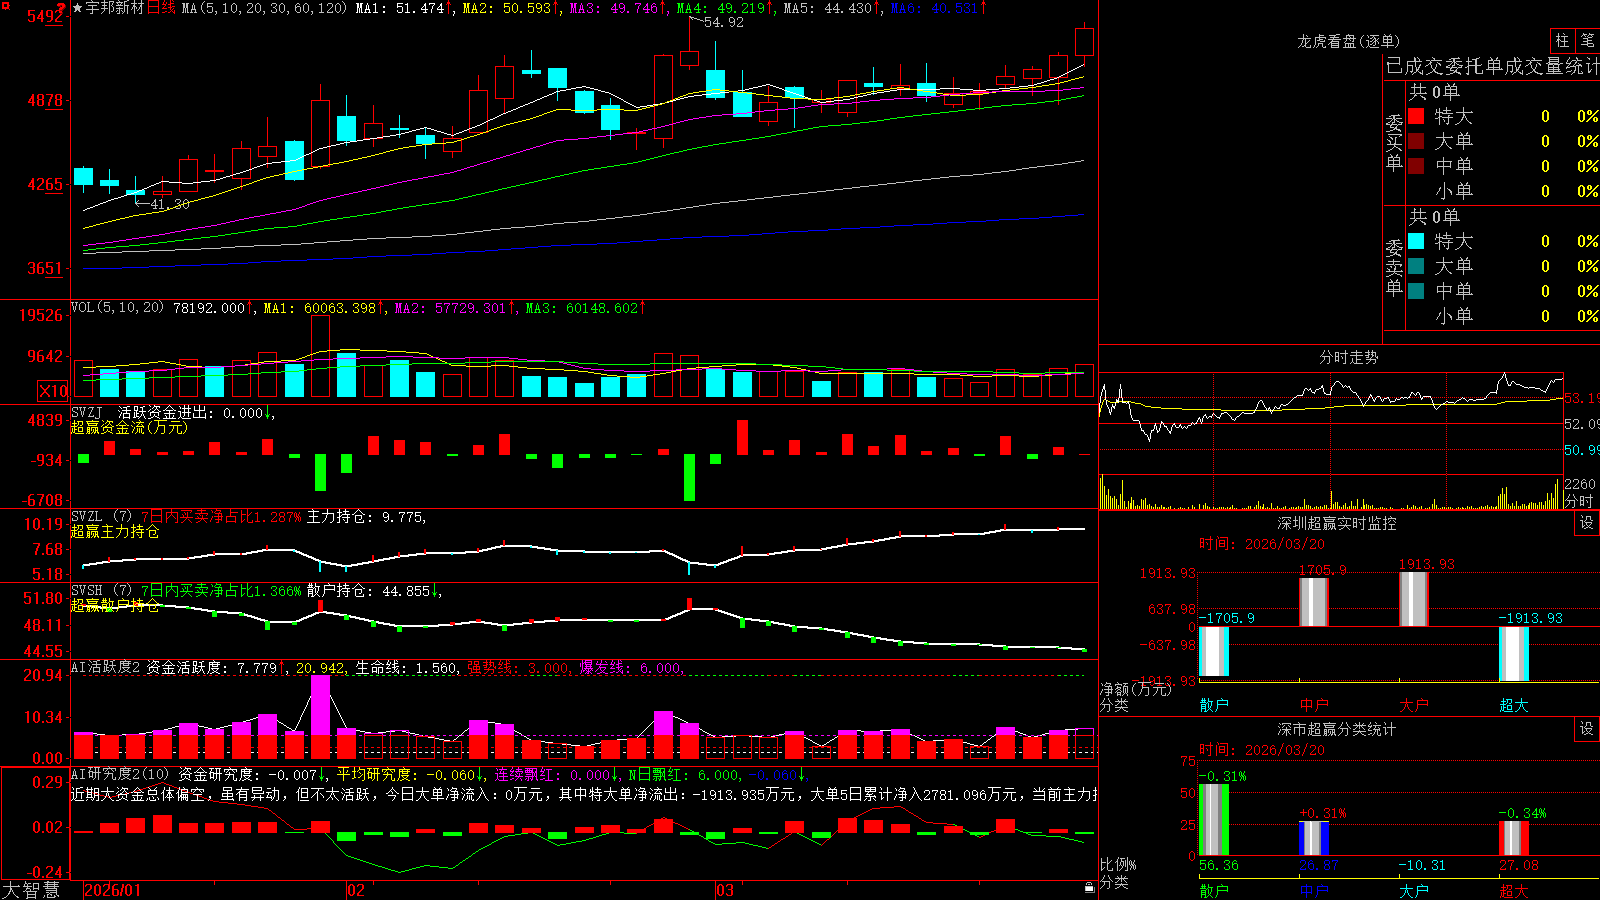Image resolution: width=1600 pixels, height=900 pixels.
Task: Click the 龙虎看盘(逐单) panel title
Action: click(1348, 41)
